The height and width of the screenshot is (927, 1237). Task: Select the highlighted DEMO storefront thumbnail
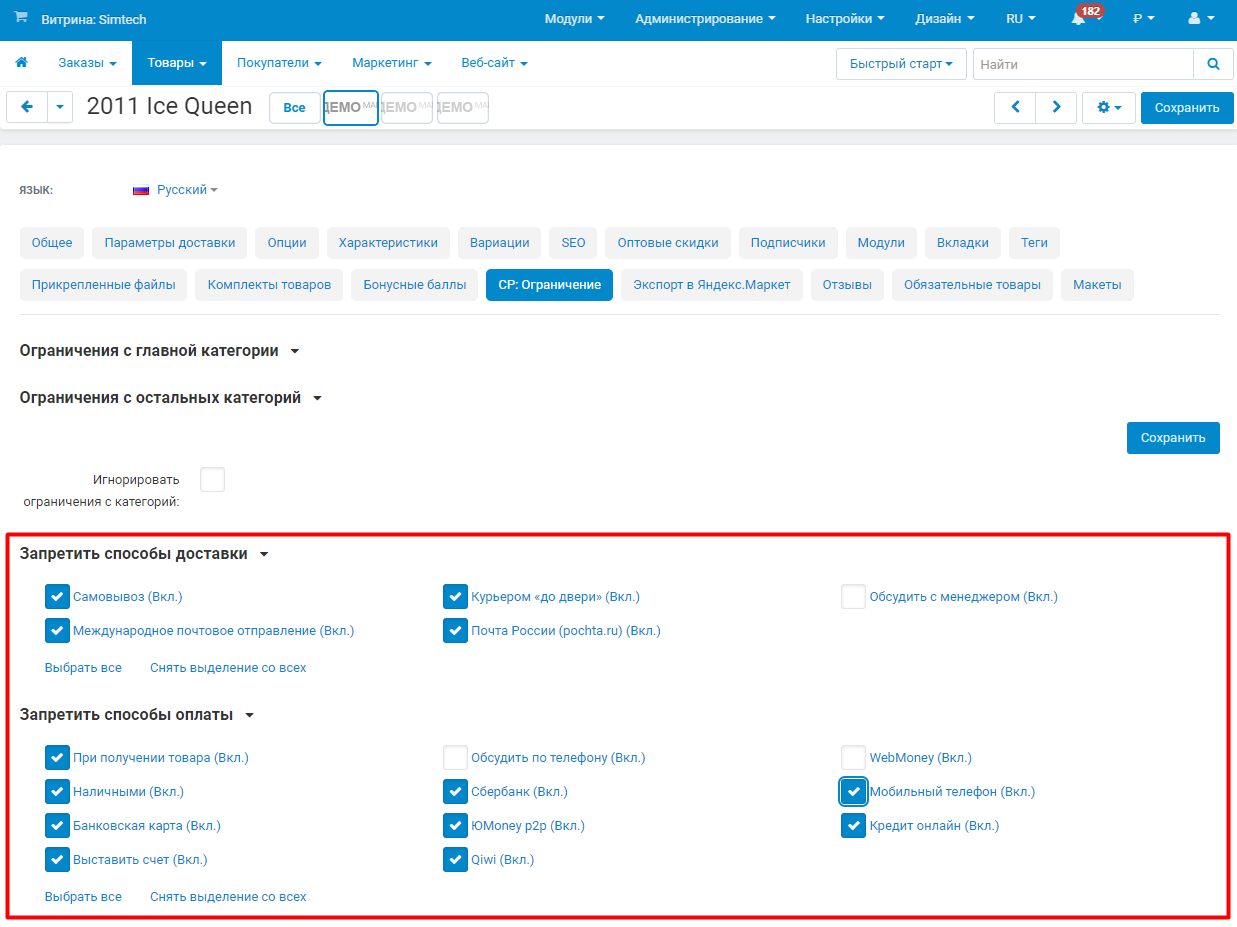351,108
